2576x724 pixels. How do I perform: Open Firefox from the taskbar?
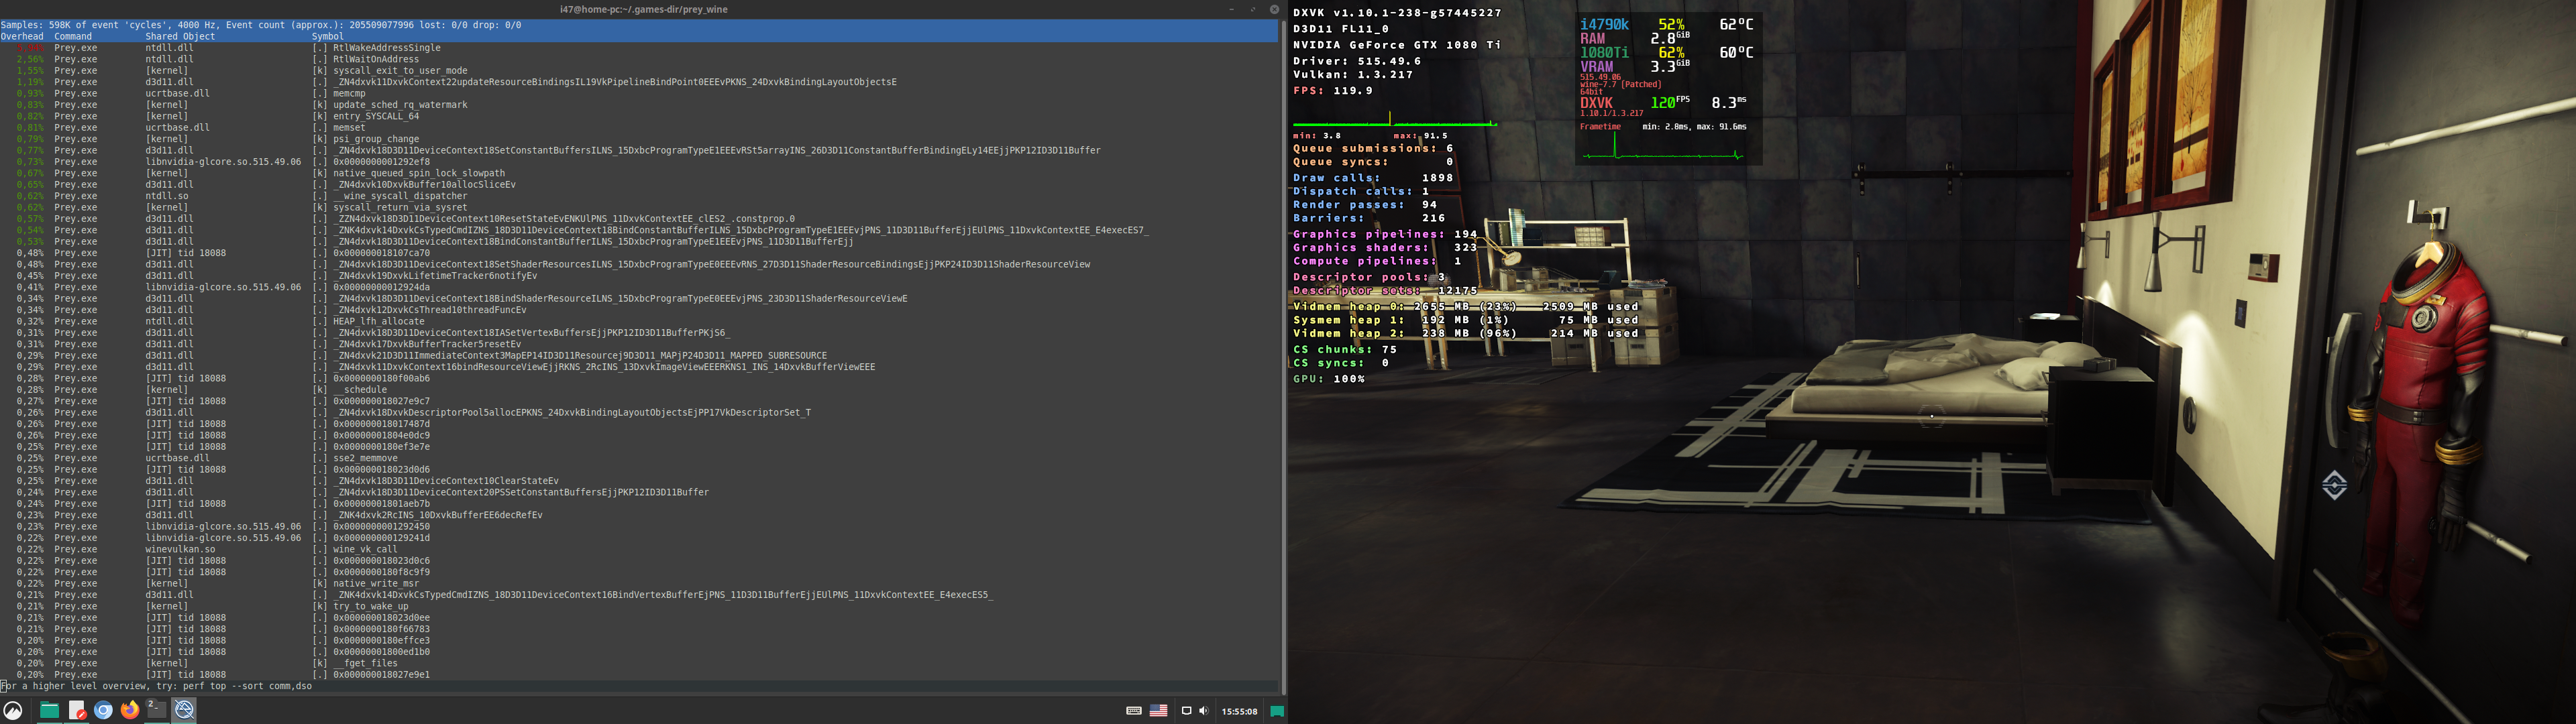click(130, 711)
